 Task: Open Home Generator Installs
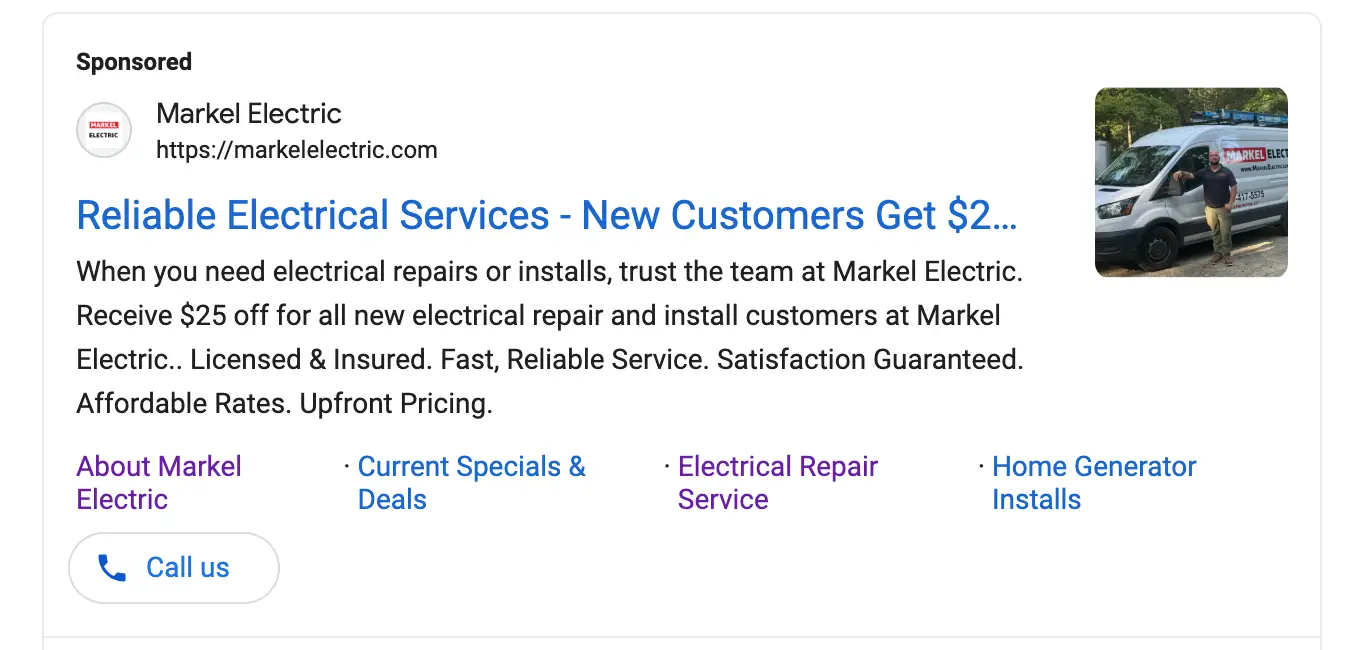point(1093,482)
